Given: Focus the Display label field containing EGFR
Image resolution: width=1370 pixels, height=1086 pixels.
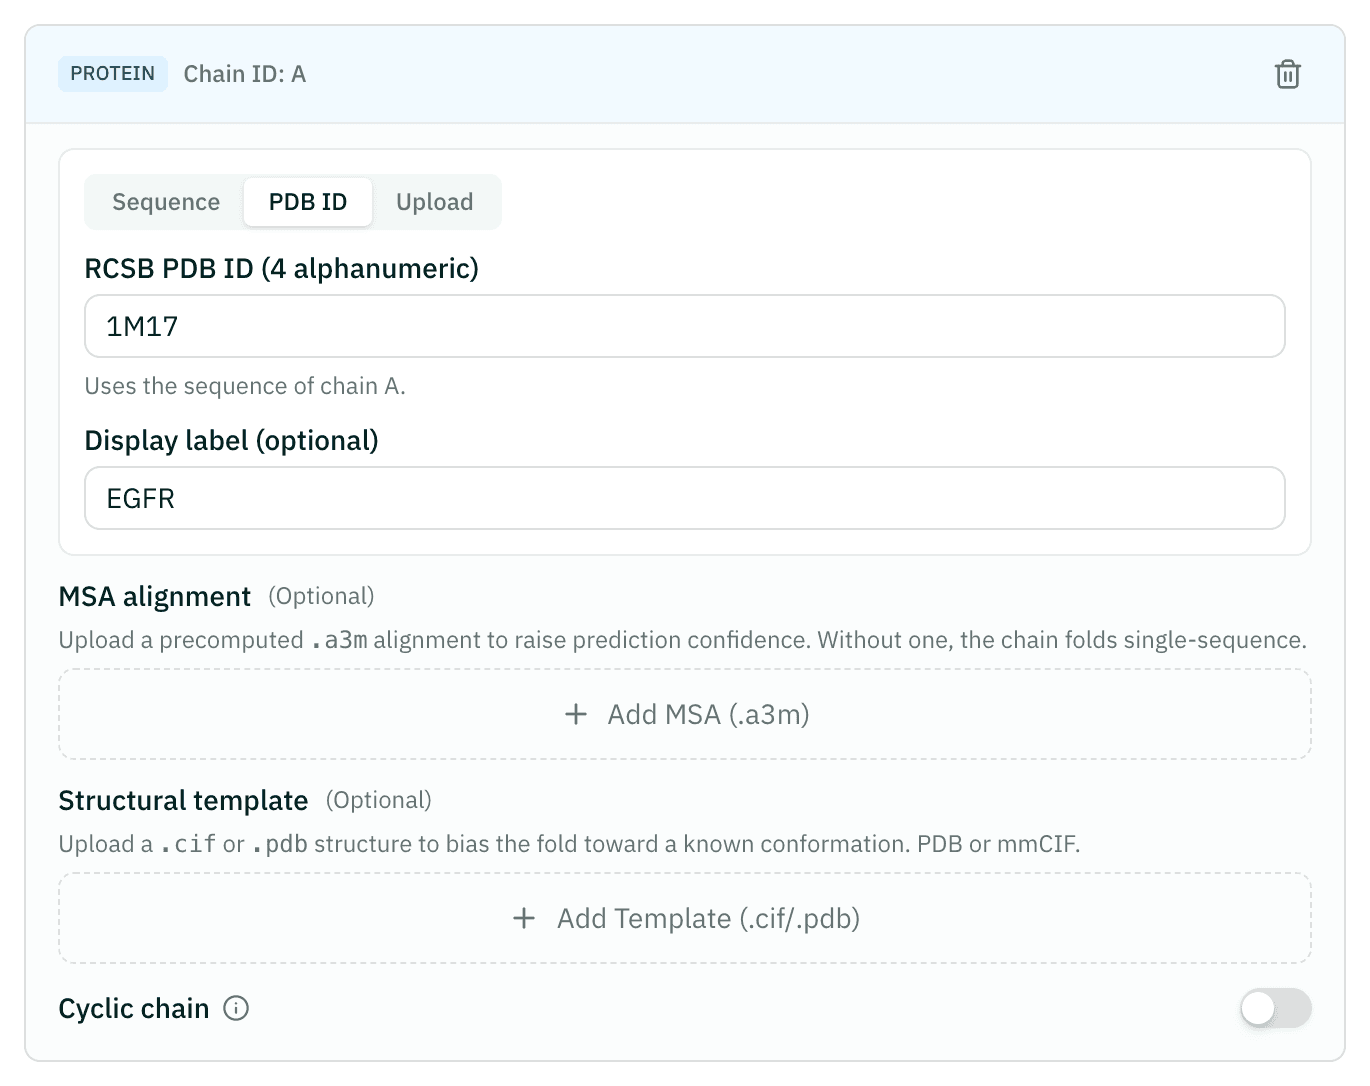Looking at the screenshot, I should pos(685,498).
